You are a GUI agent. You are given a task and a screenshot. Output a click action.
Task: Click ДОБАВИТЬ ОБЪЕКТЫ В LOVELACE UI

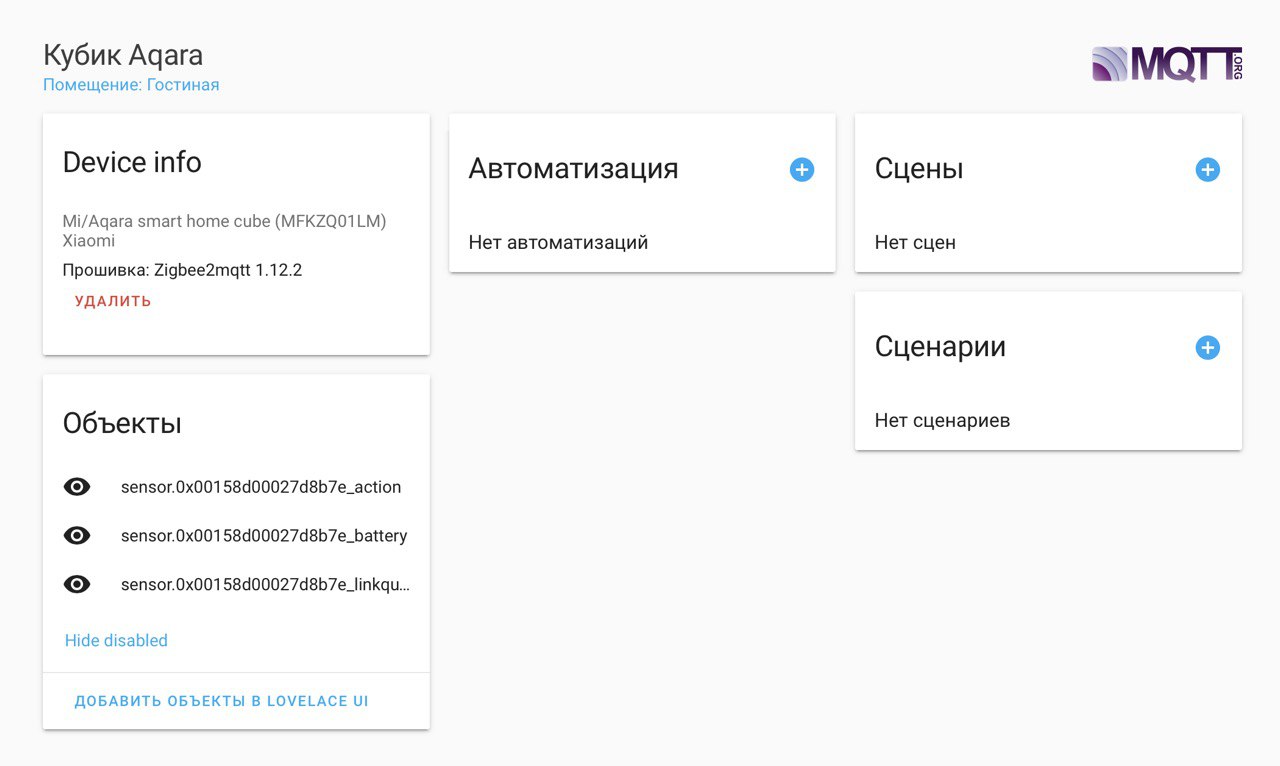tap(222, 701)
